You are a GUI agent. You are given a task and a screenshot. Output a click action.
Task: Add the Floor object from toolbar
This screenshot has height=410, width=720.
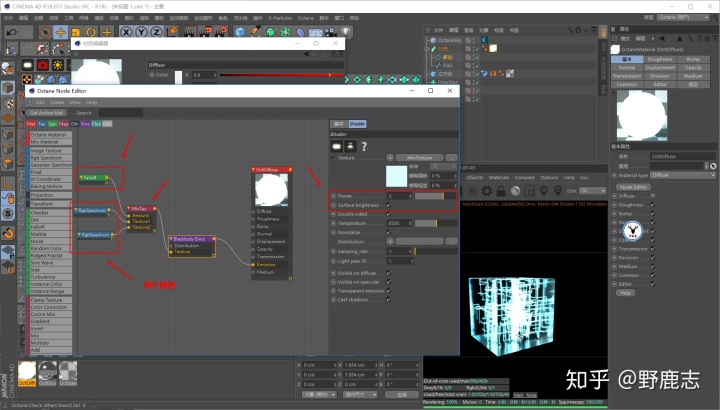tap(315, 32)
